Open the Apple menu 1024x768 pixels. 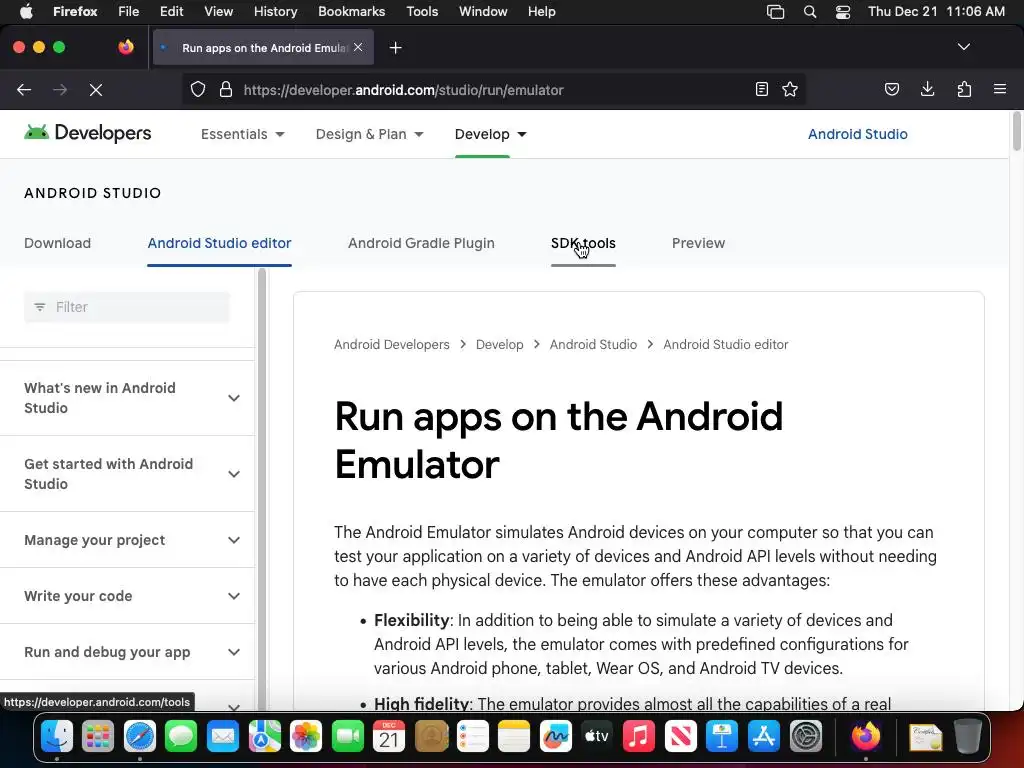click(26, 11)
